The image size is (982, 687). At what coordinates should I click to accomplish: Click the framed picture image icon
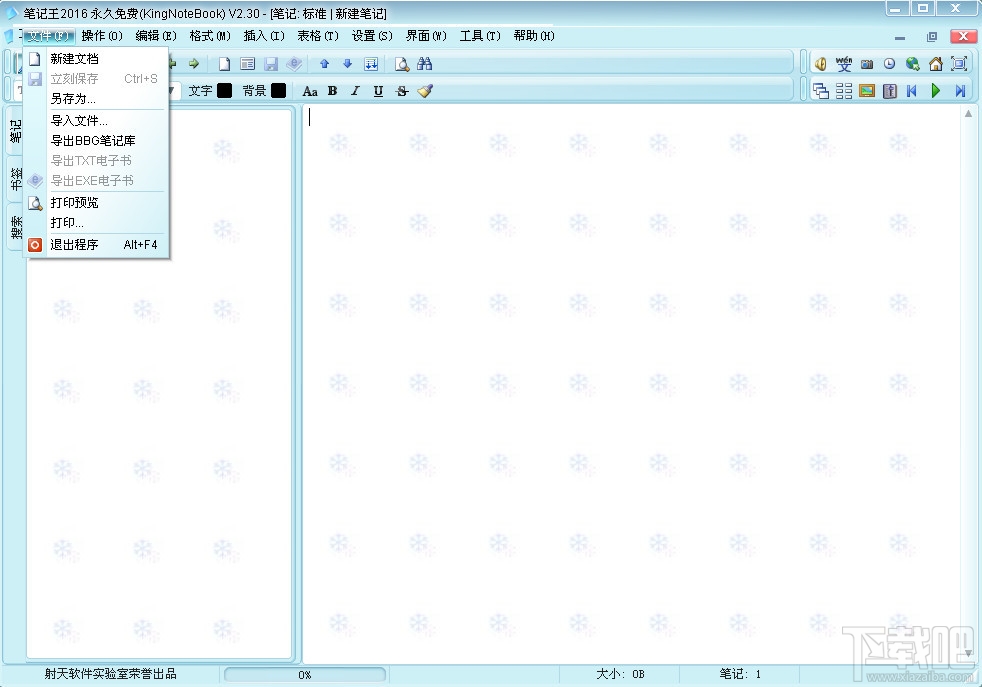(867, 91)
